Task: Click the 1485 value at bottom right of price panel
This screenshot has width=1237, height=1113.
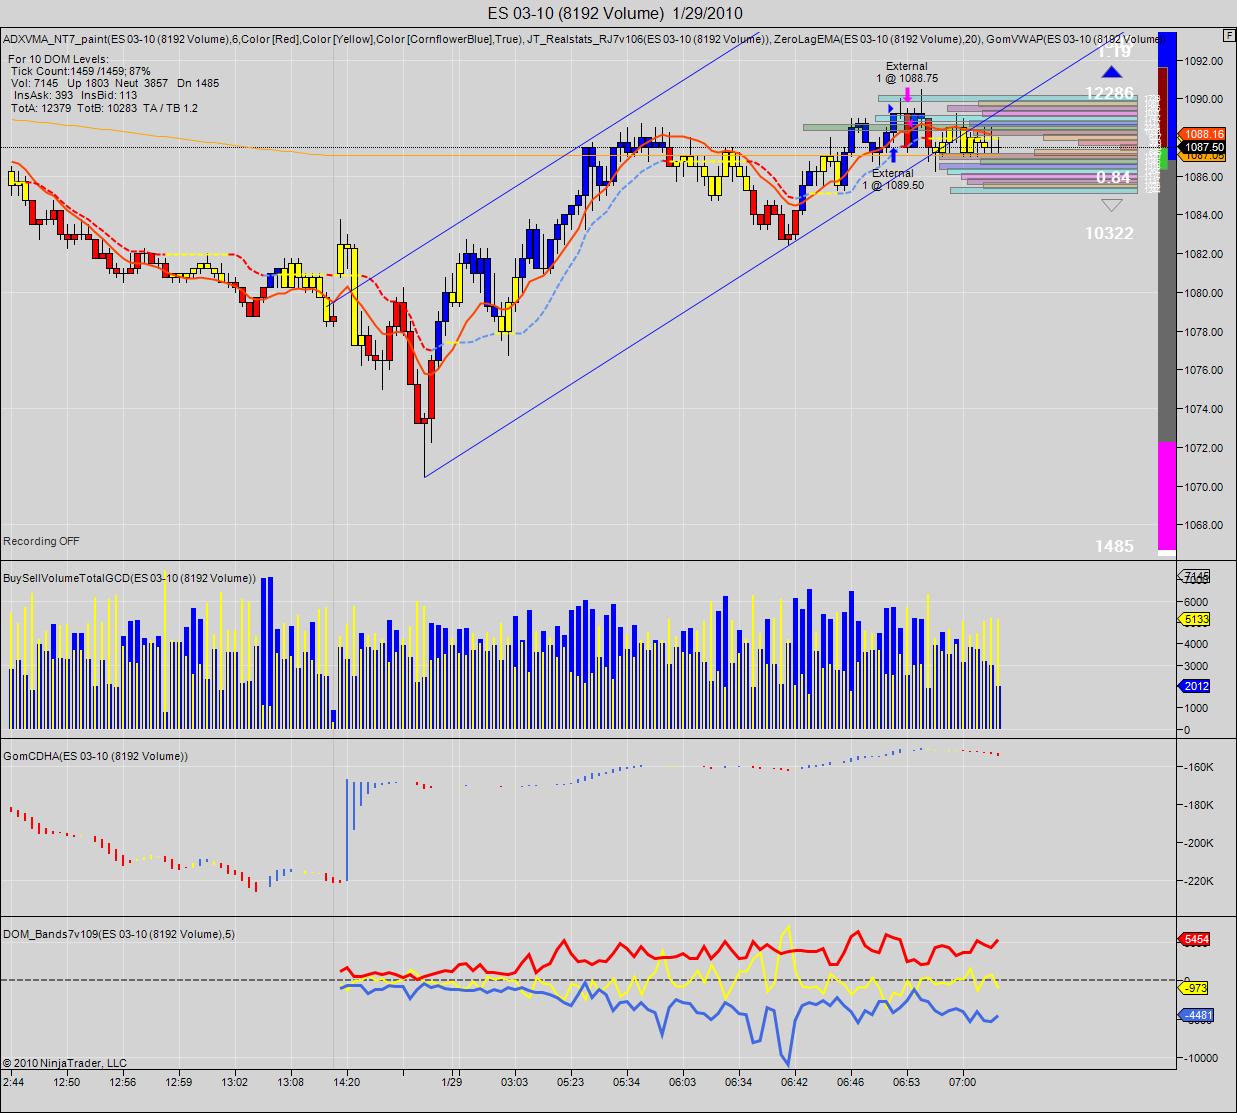Action: 1114,546
